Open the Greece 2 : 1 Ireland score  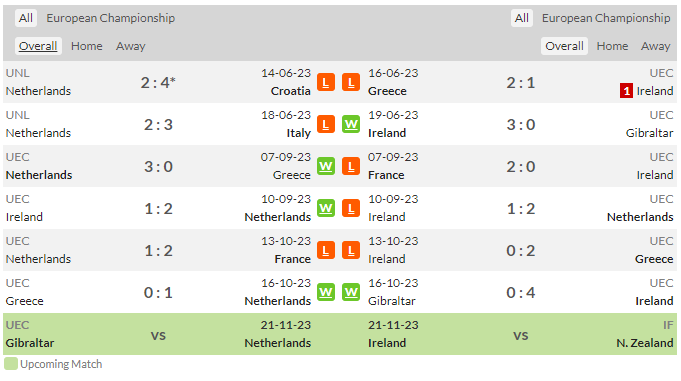coord(521,83)
